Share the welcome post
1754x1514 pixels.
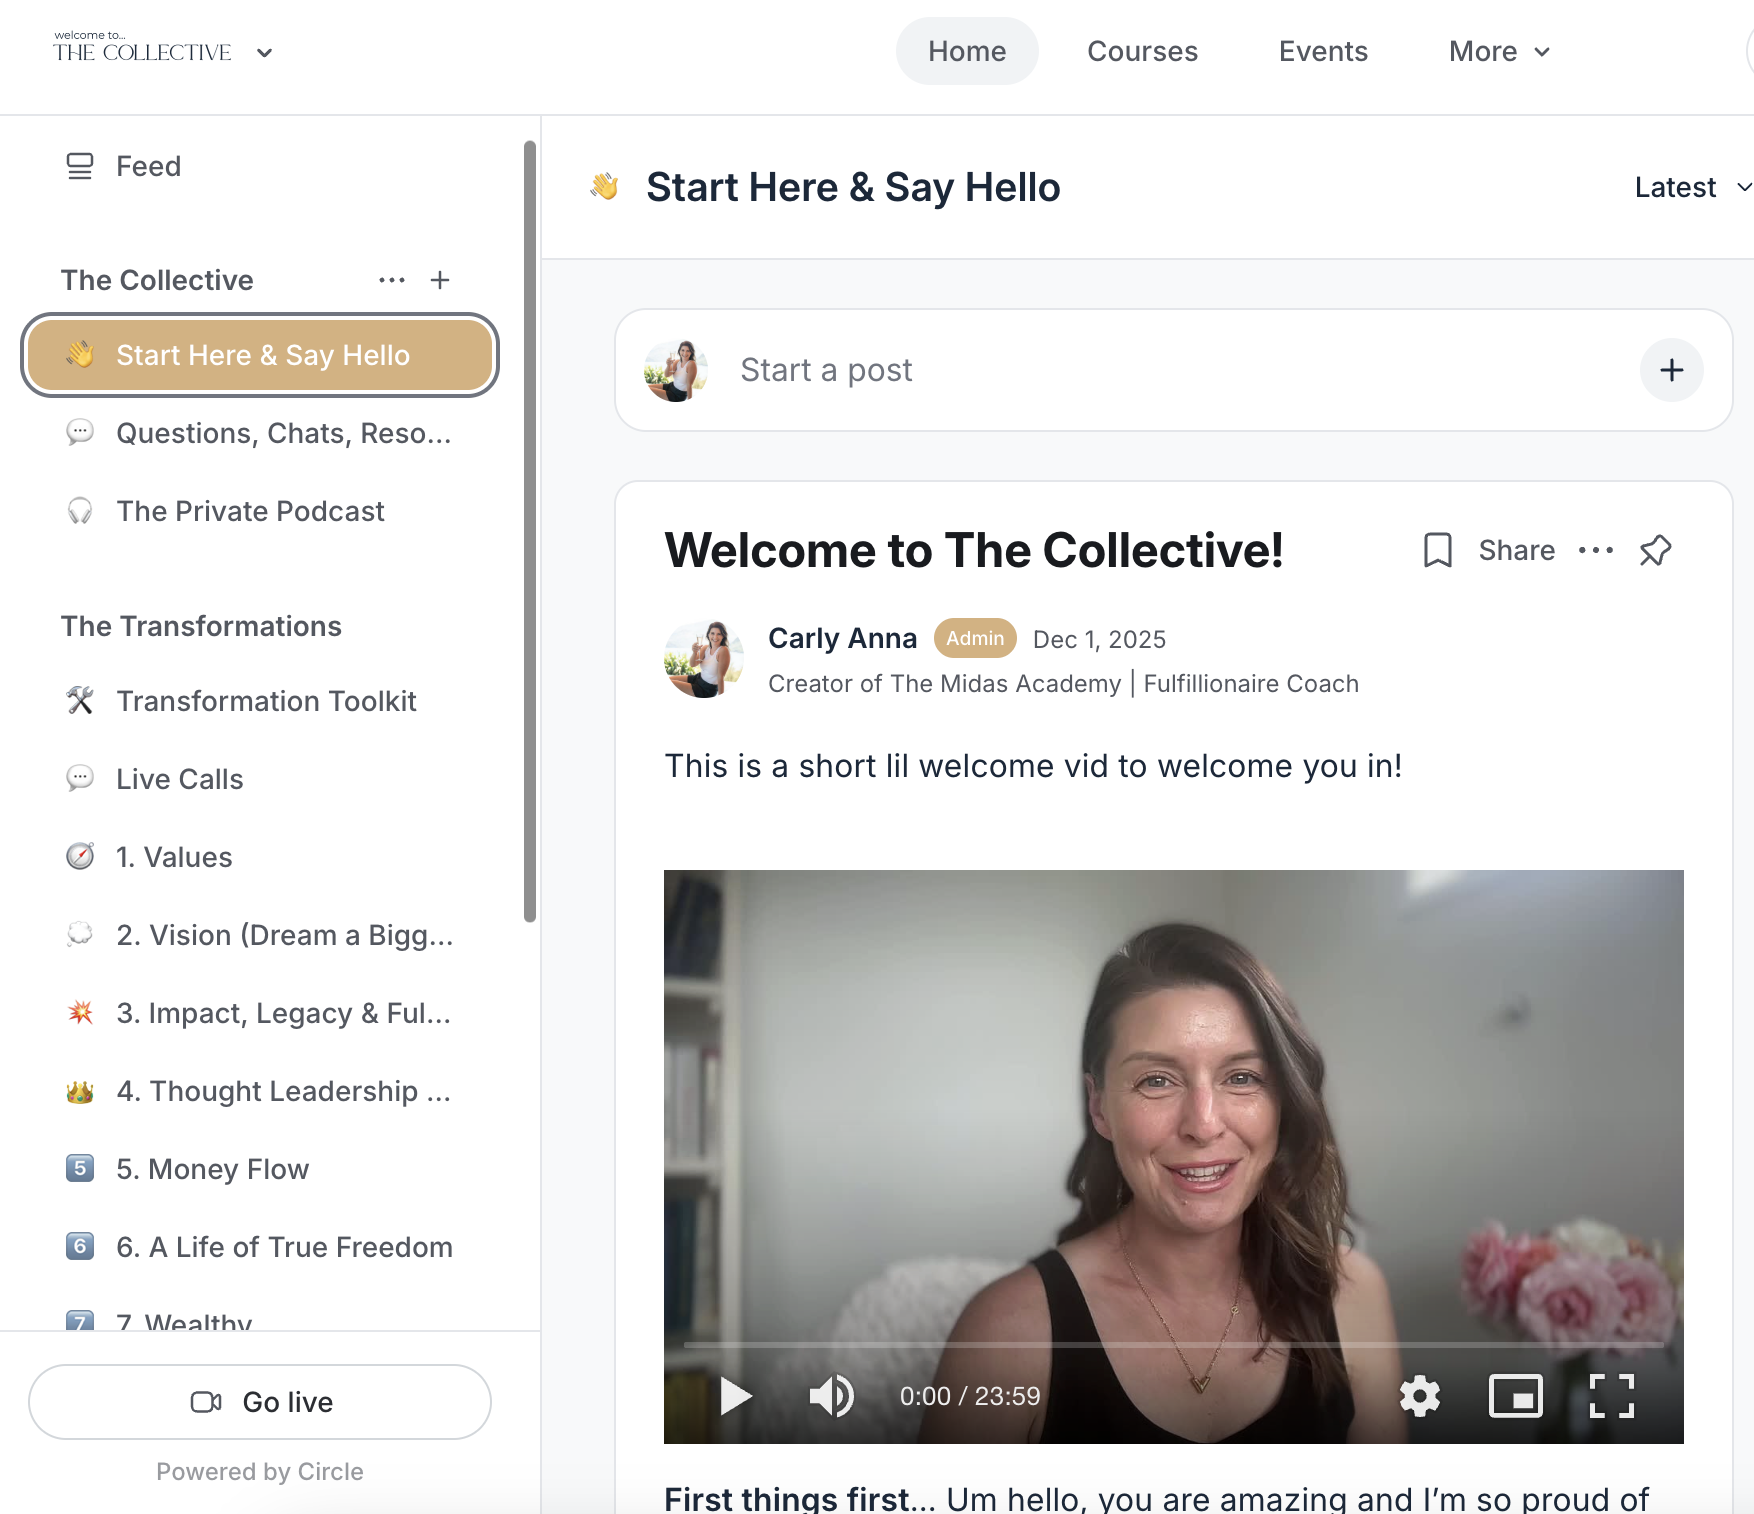coord(1516,550)
